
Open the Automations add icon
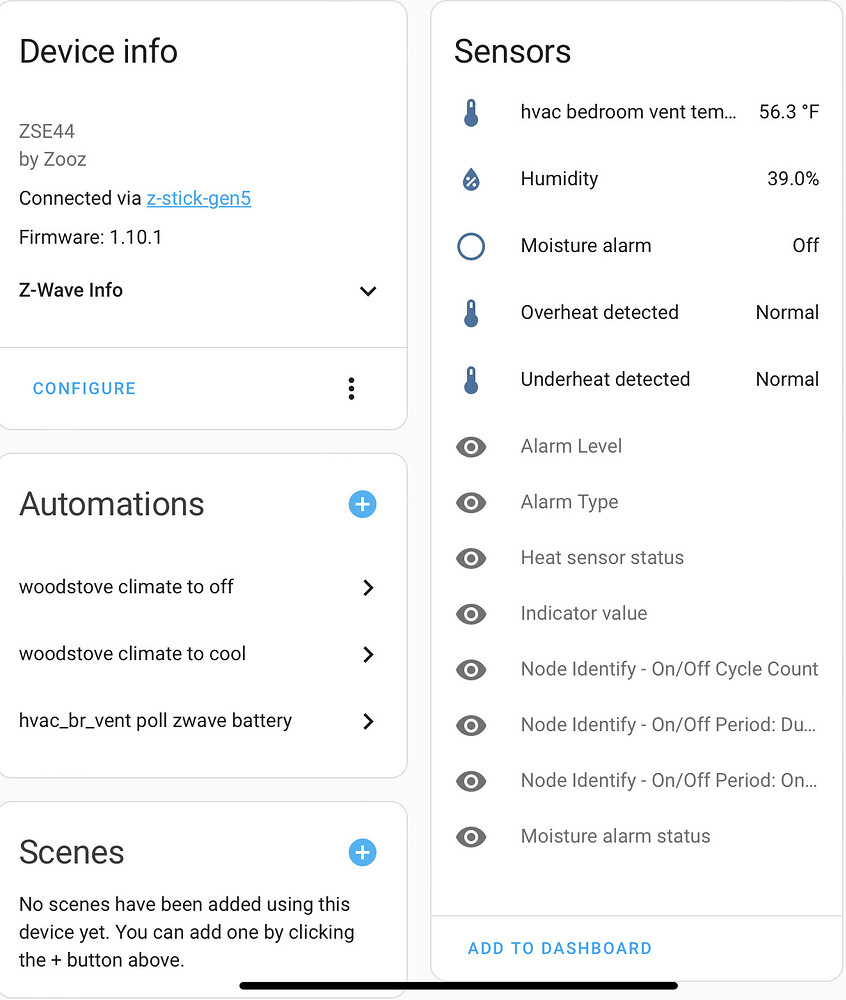362,505
